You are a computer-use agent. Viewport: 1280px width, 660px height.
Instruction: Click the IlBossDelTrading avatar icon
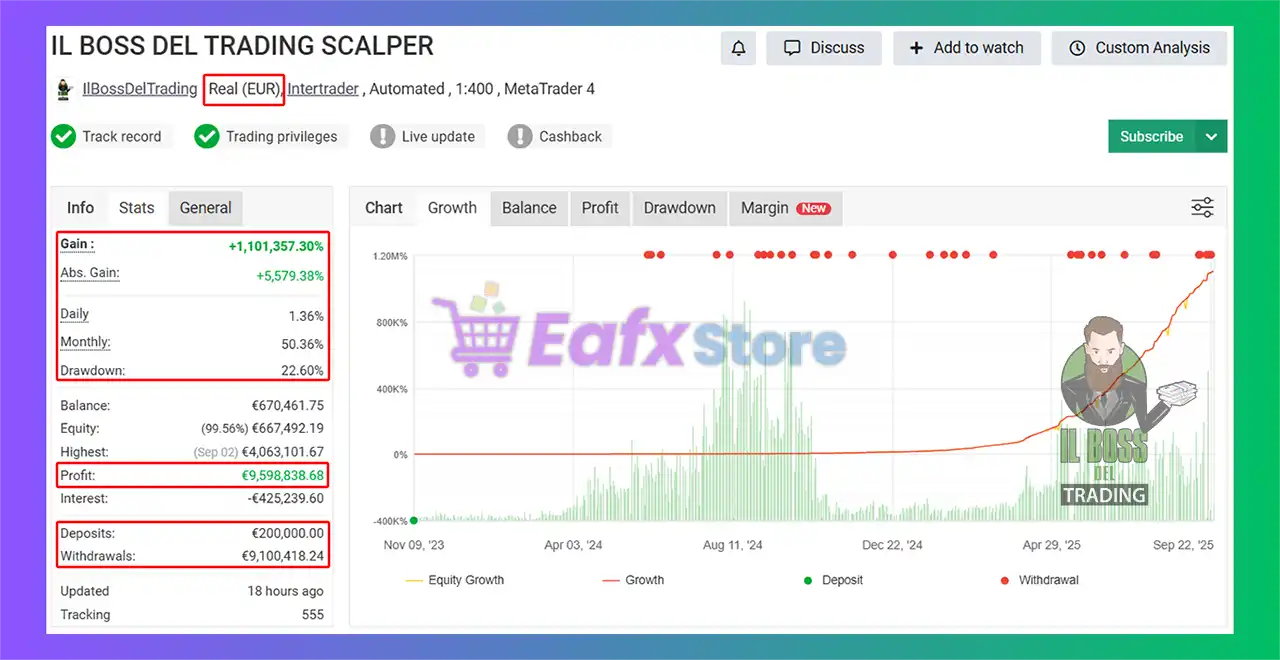[64, 89]
